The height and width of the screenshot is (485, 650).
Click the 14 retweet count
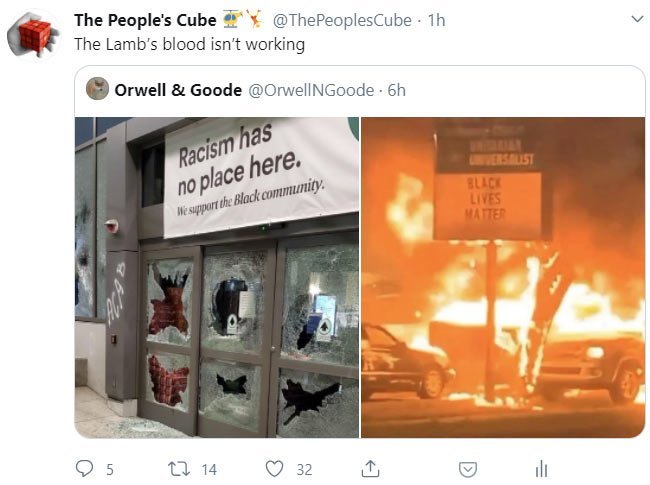209,470
